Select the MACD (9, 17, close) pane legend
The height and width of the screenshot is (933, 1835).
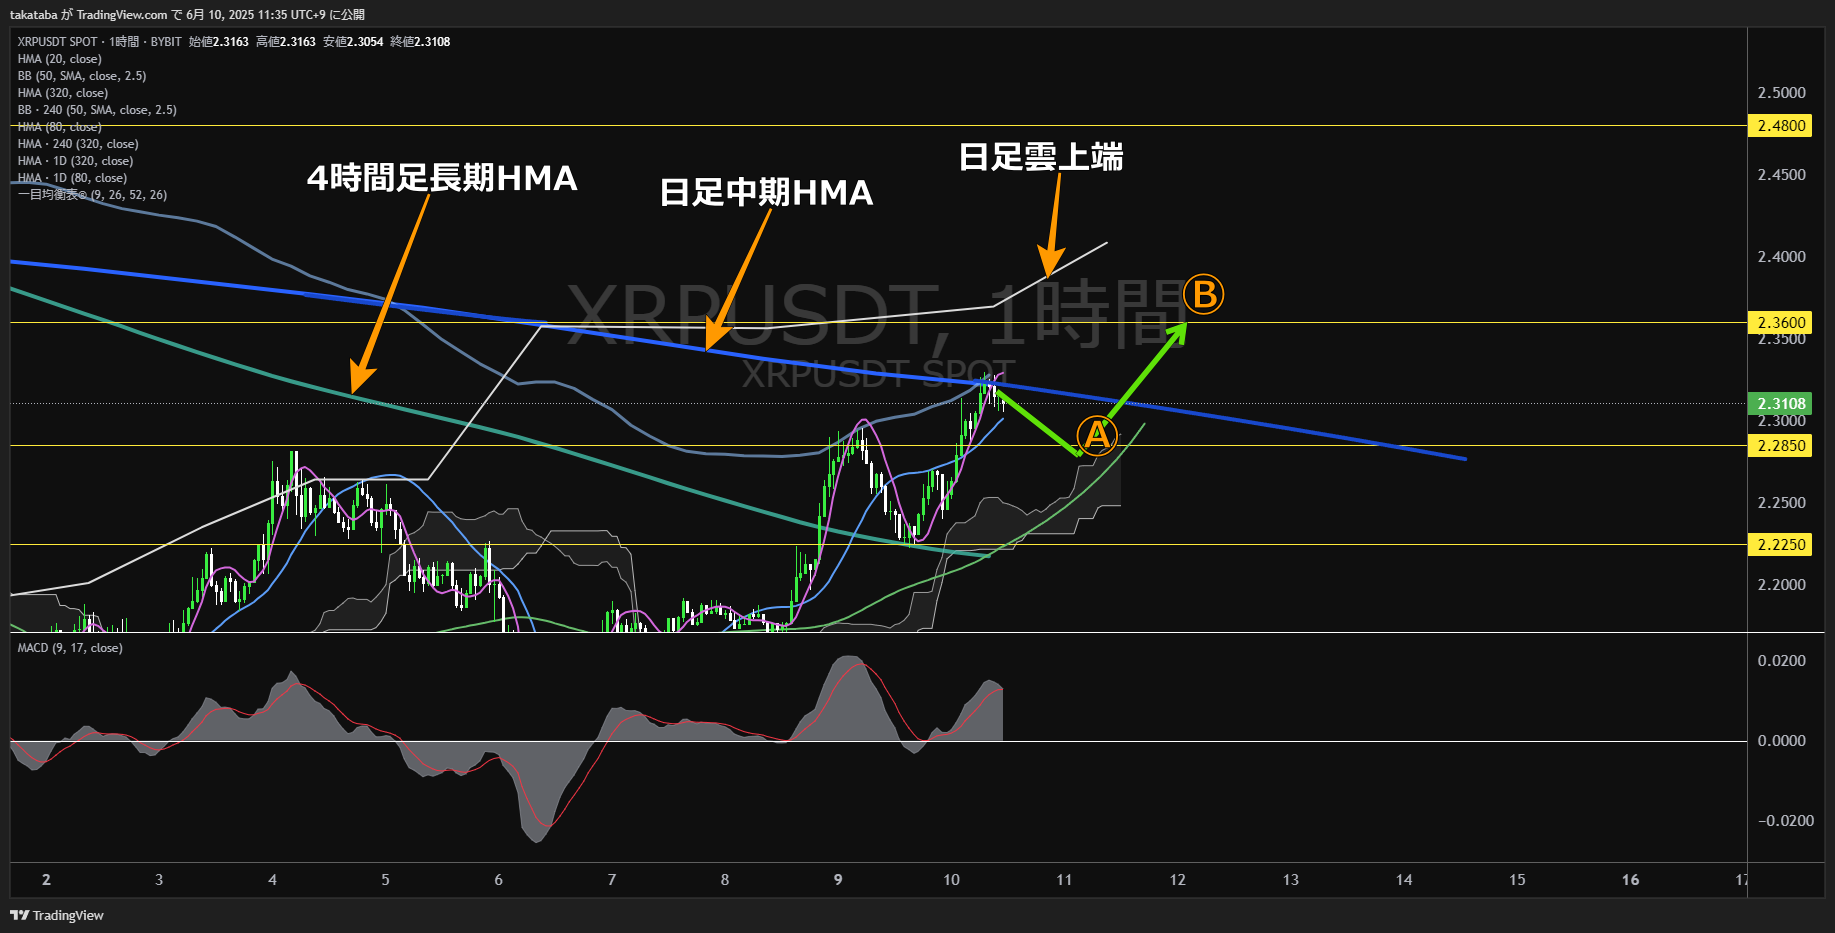(x=70, y=648)
